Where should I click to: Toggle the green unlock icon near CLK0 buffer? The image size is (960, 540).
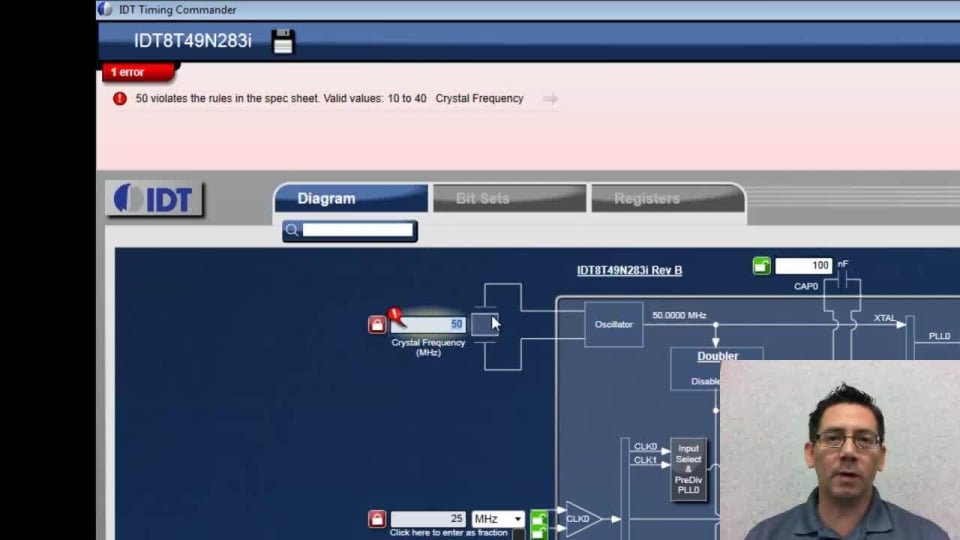pyautogui.click(x=539, y=520)
